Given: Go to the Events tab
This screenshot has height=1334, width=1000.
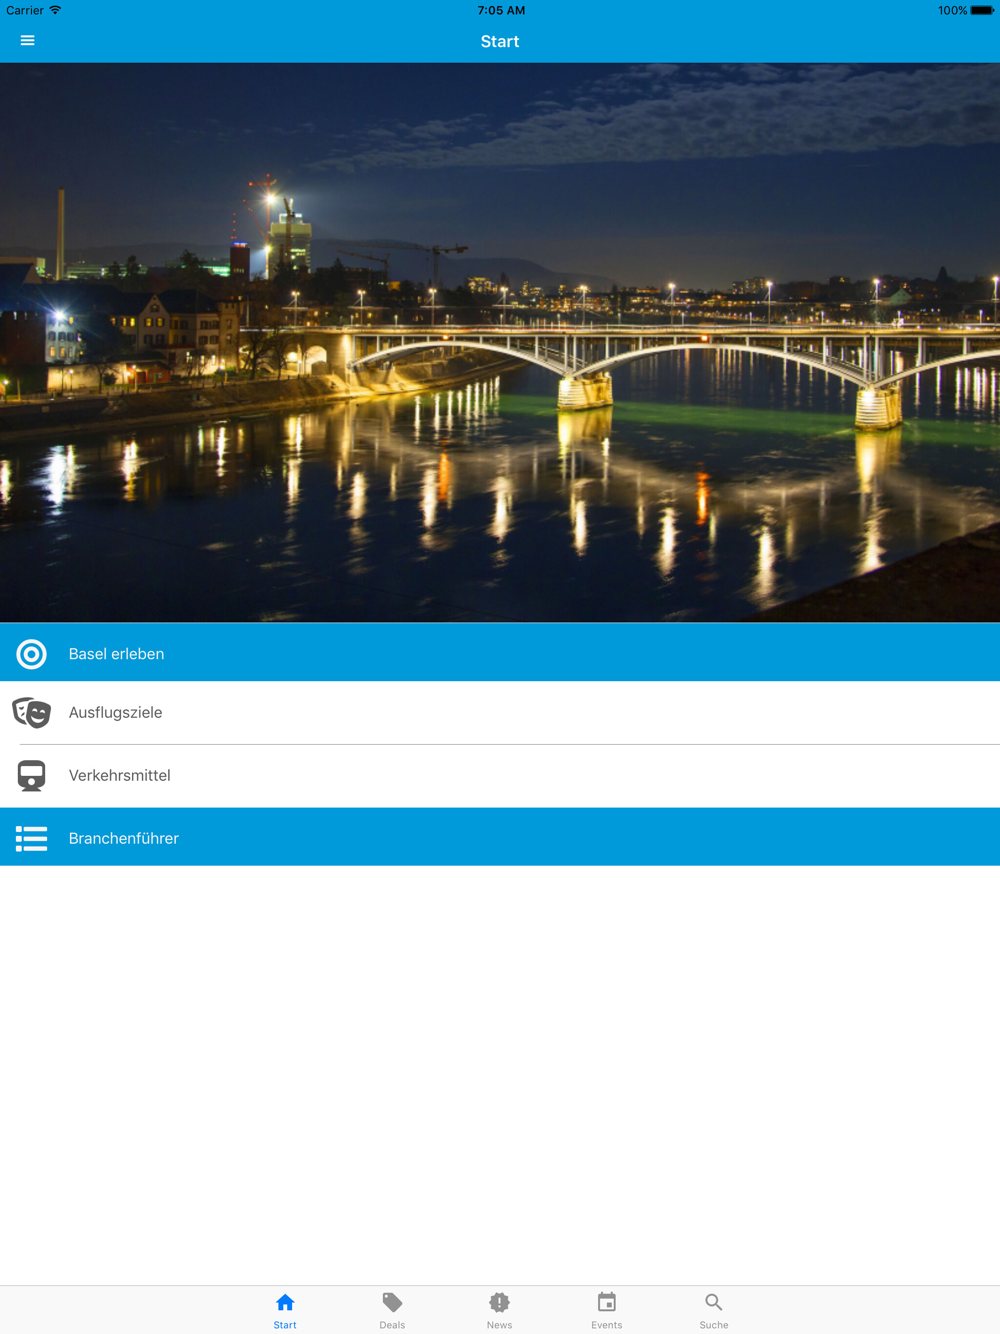Looking at the screenshot, I should (x=607, y=1310).
